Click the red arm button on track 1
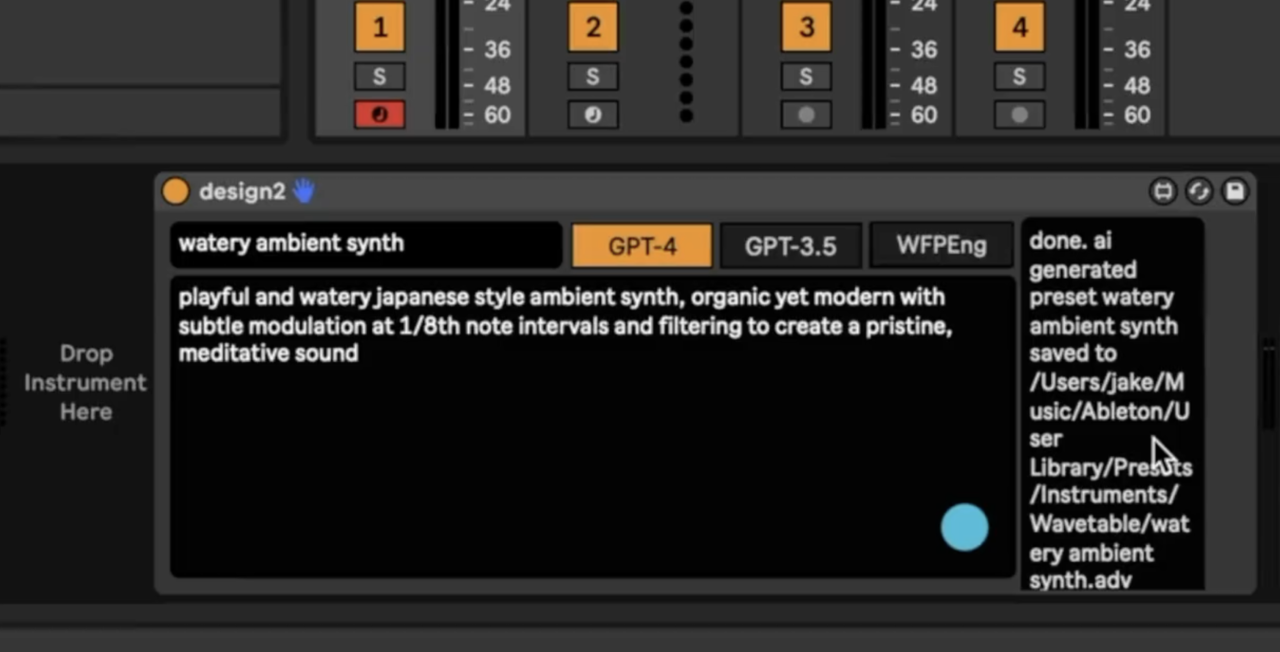The width and height of the screenshot is (1280, 652). [x=379, y=114]
